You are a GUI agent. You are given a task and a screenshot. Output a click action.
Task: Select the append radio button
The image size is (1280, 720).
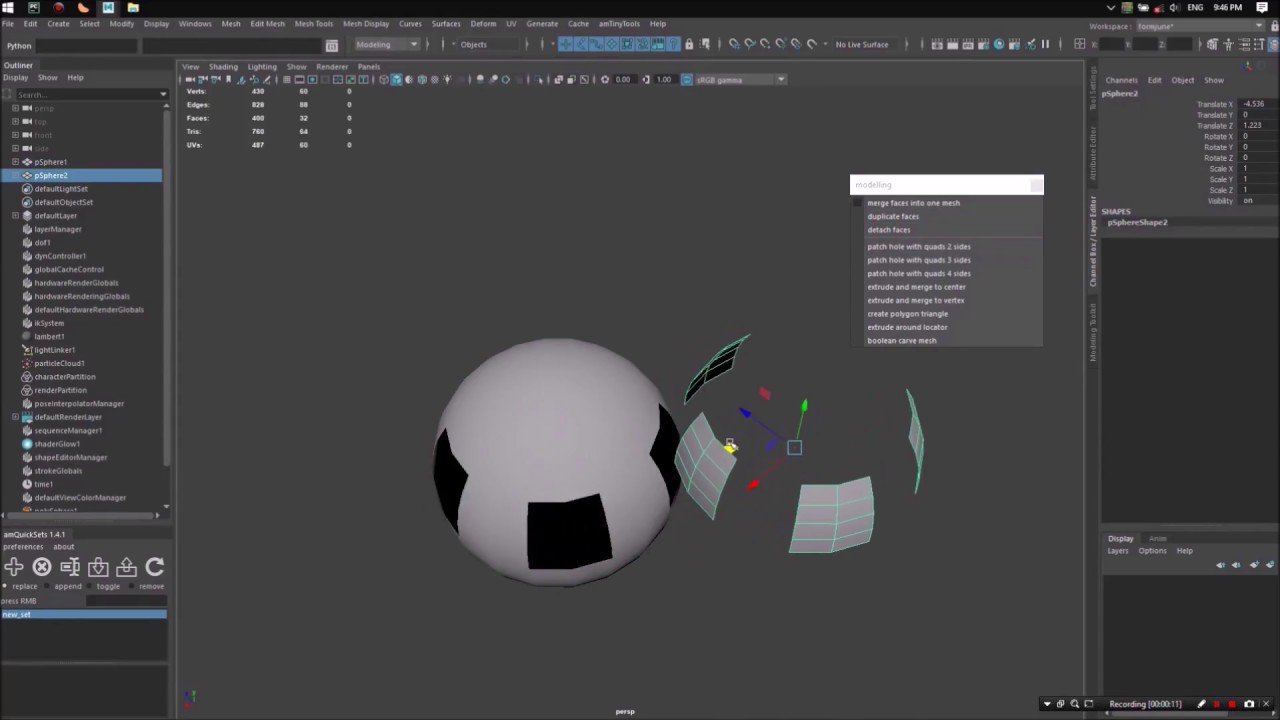(x=48, y=586)
